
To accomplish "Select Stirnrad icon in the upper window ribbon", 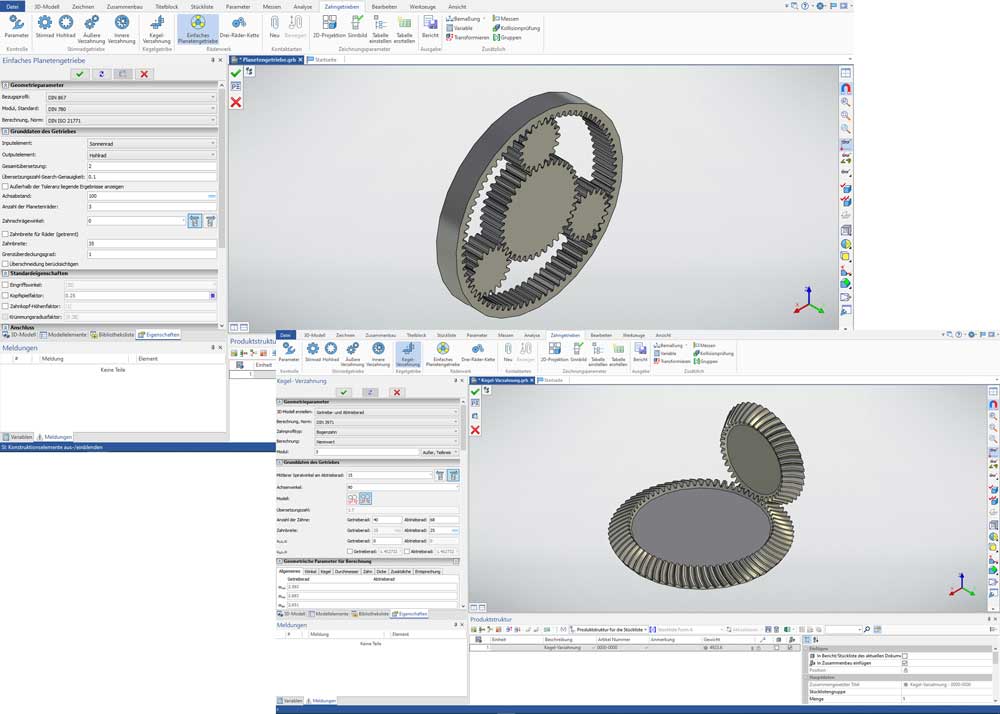I will tap(45, 27).
